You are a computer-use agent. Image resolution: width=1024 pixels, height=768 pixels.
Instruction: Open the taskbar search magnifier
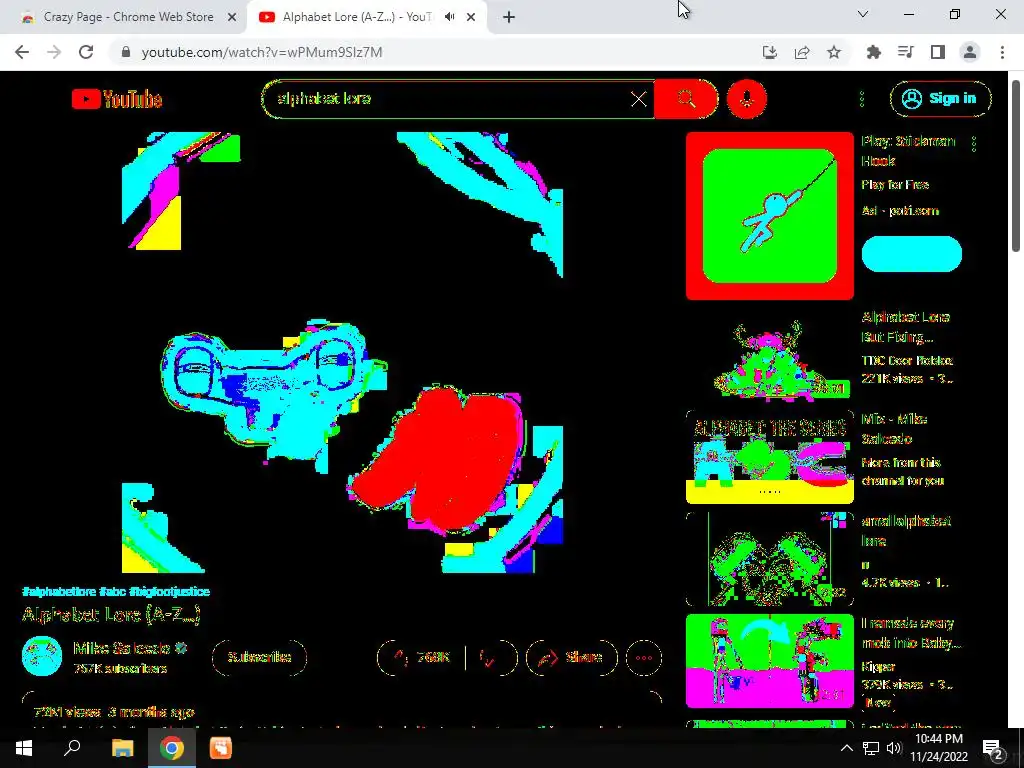point(72,748)
